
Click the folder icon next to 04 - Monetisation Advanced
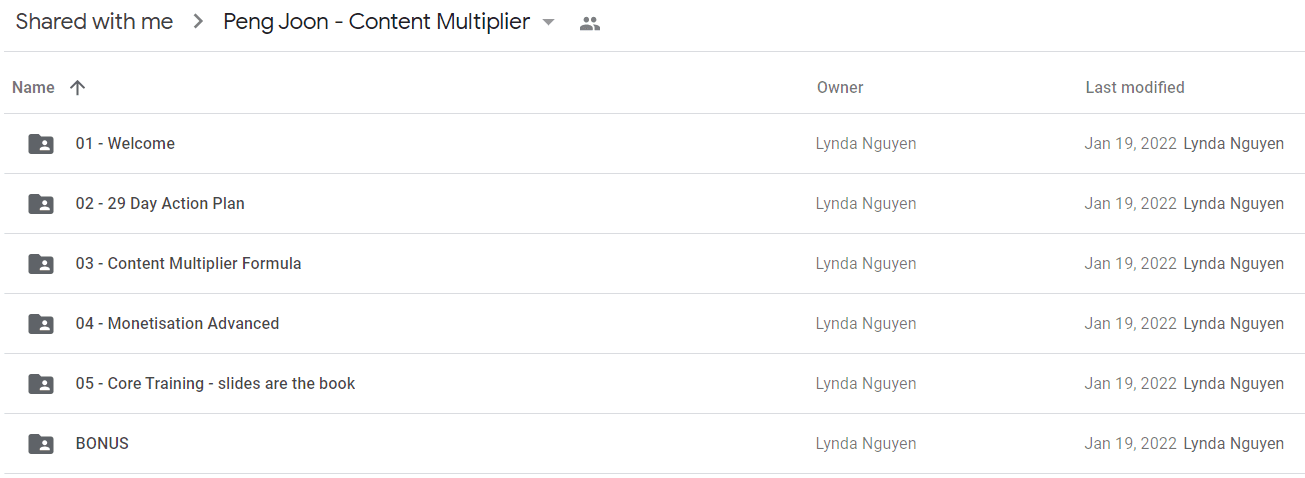[41, 324]
